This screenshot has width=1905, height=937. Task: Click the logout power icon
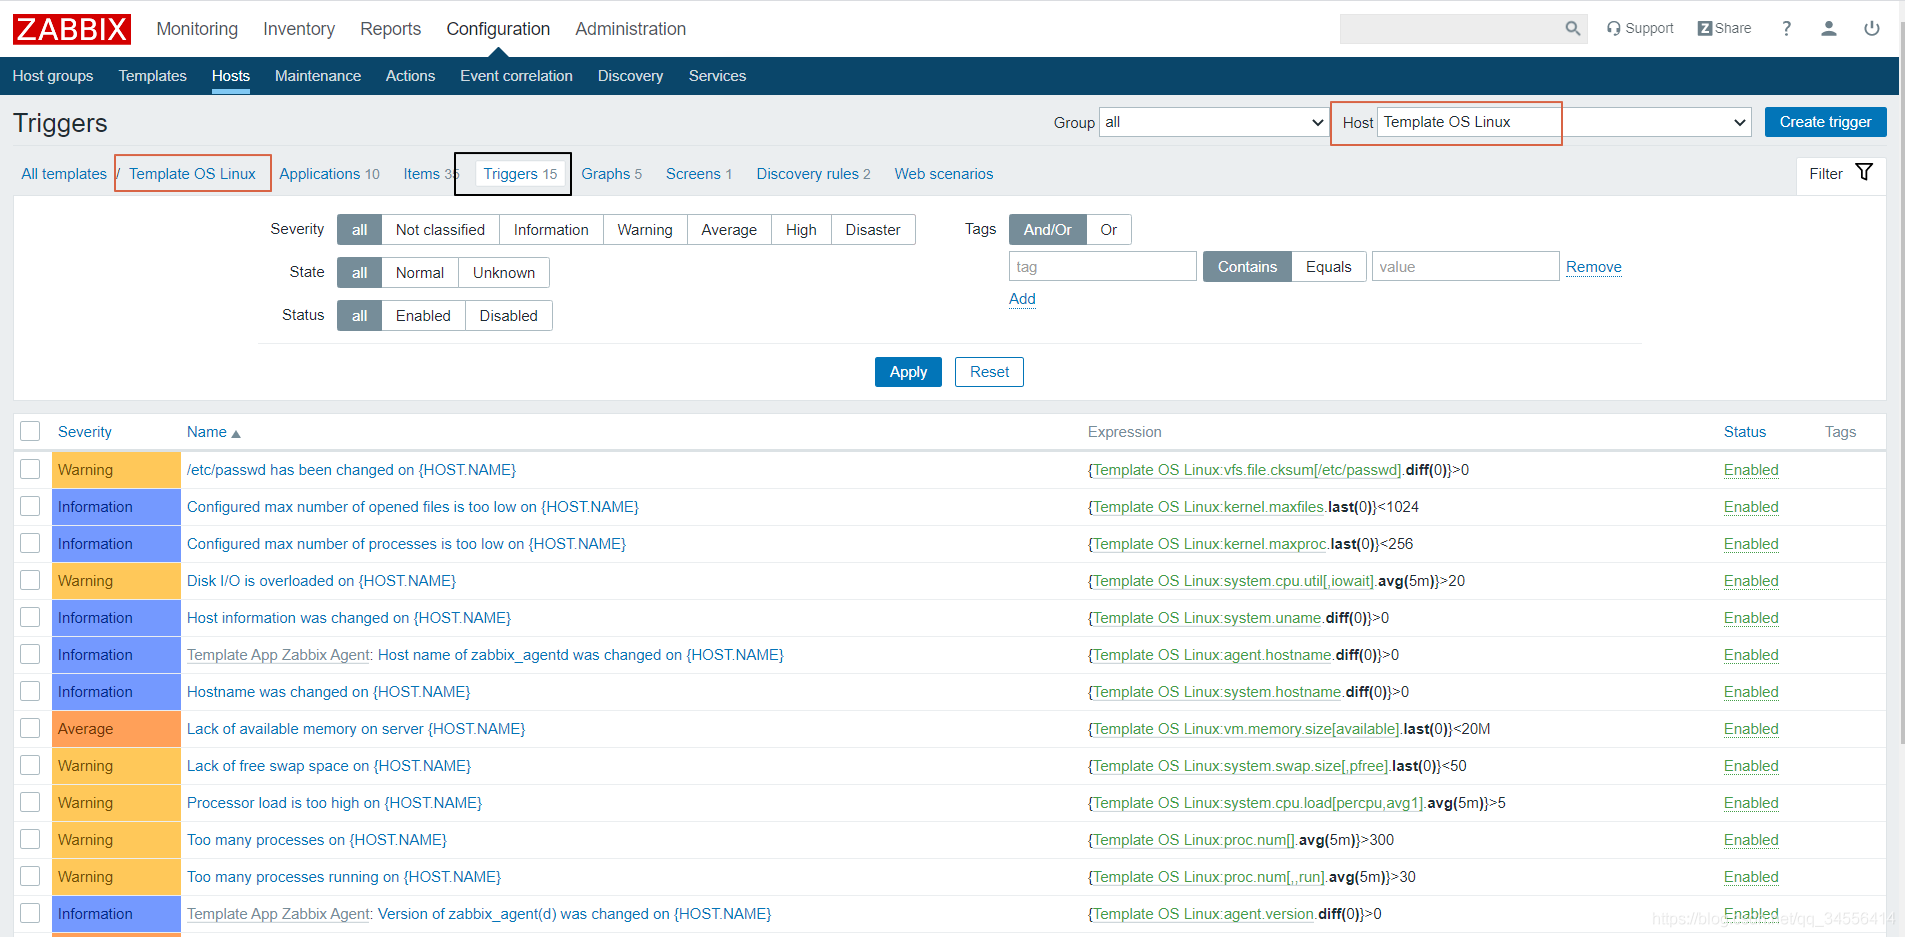(1872, 28)
